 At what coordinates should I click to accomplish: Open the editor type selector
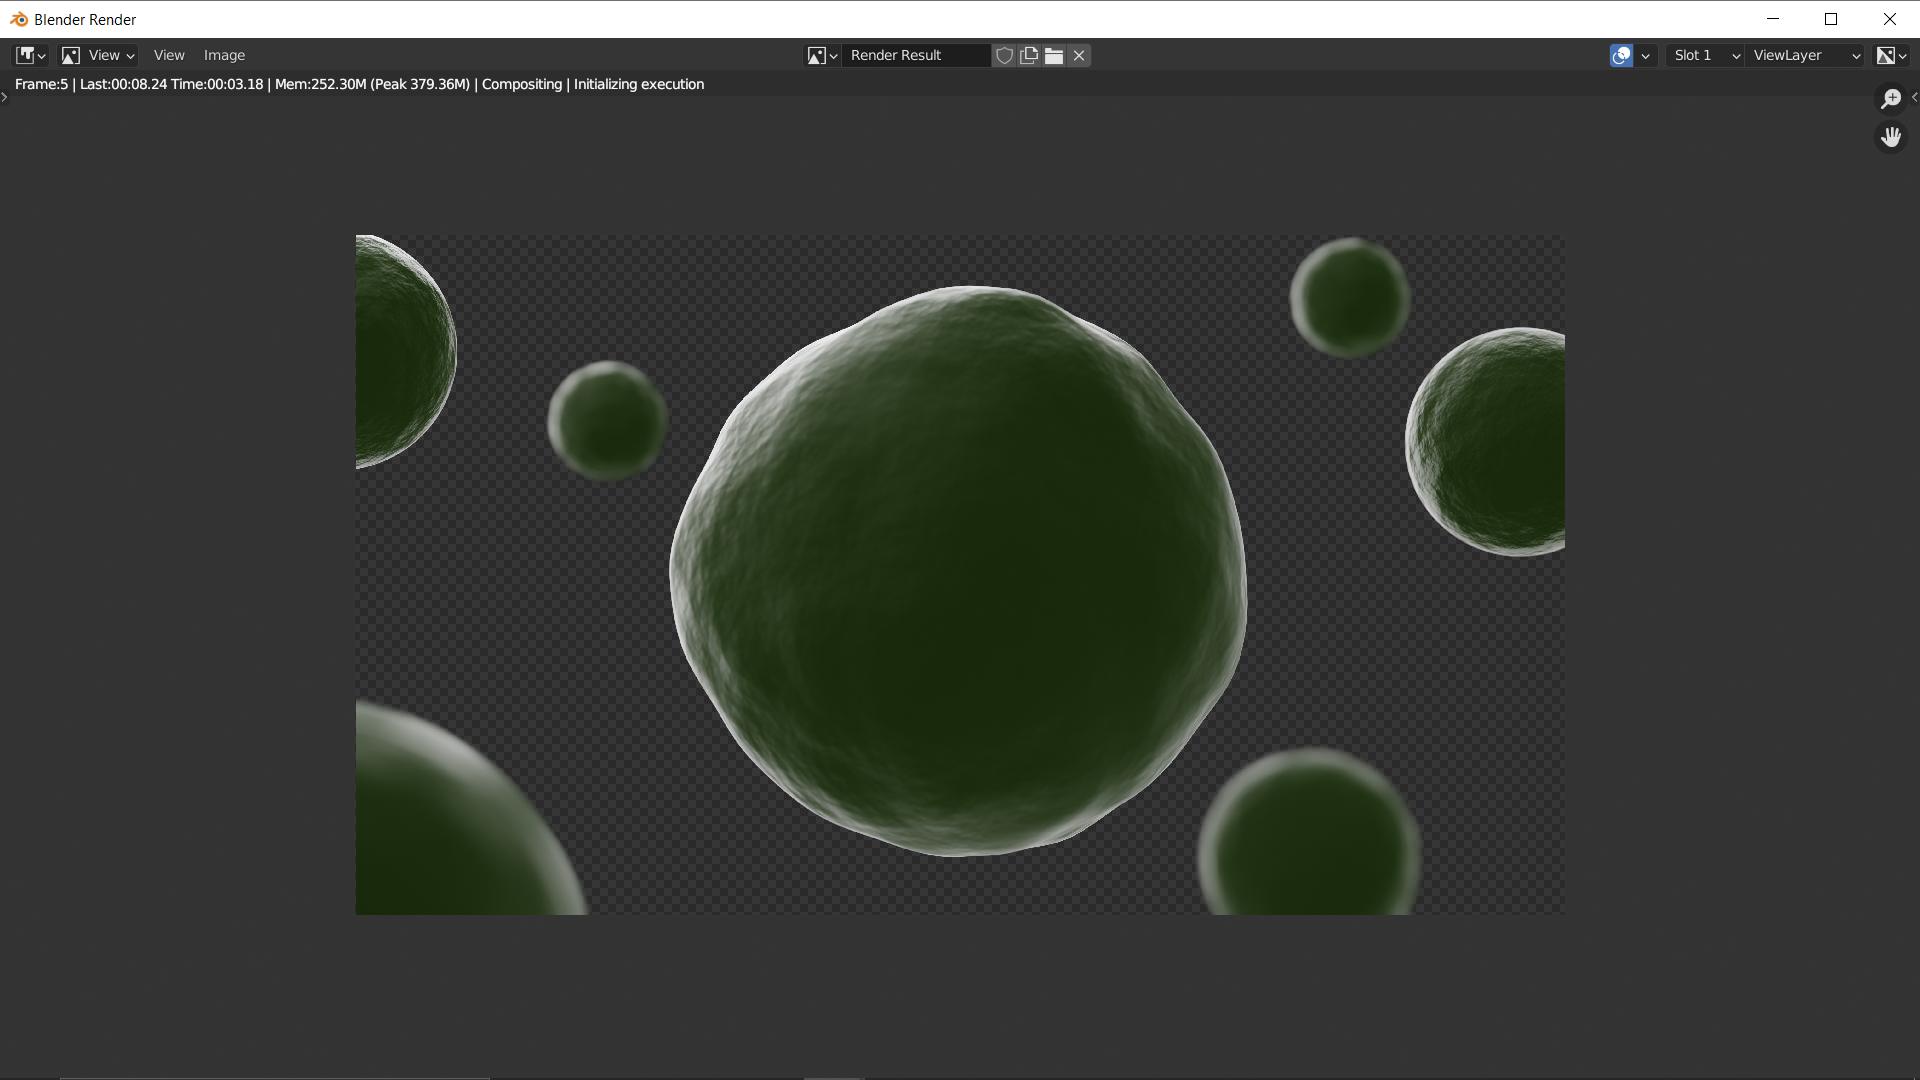point(30,55)
